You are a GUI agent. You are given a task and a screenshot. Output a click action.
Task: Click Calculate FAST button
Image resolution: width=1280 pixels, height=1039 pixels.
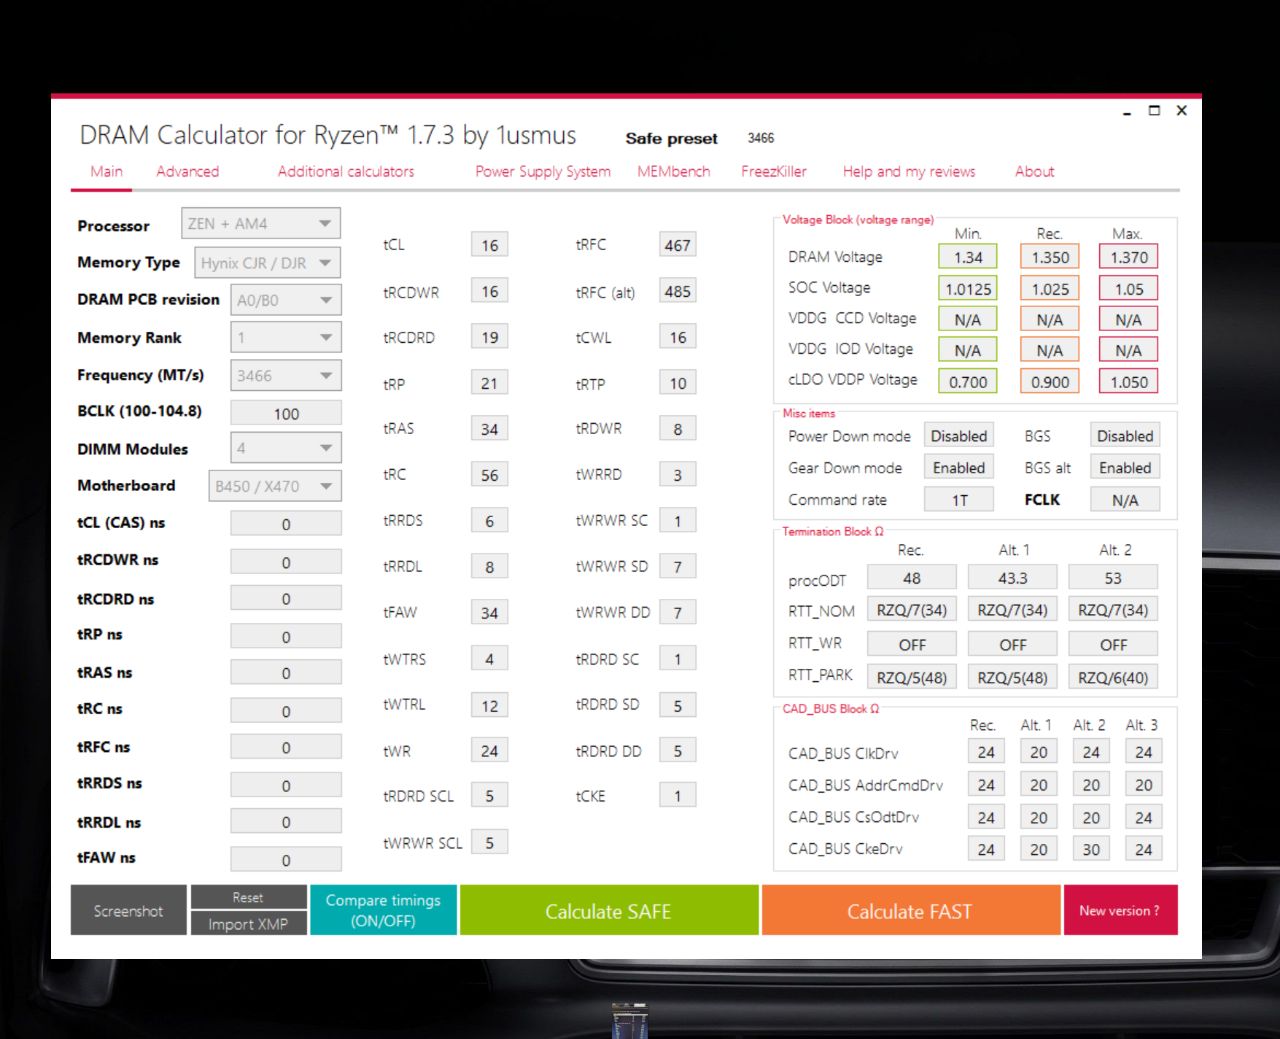click(910, 910)
